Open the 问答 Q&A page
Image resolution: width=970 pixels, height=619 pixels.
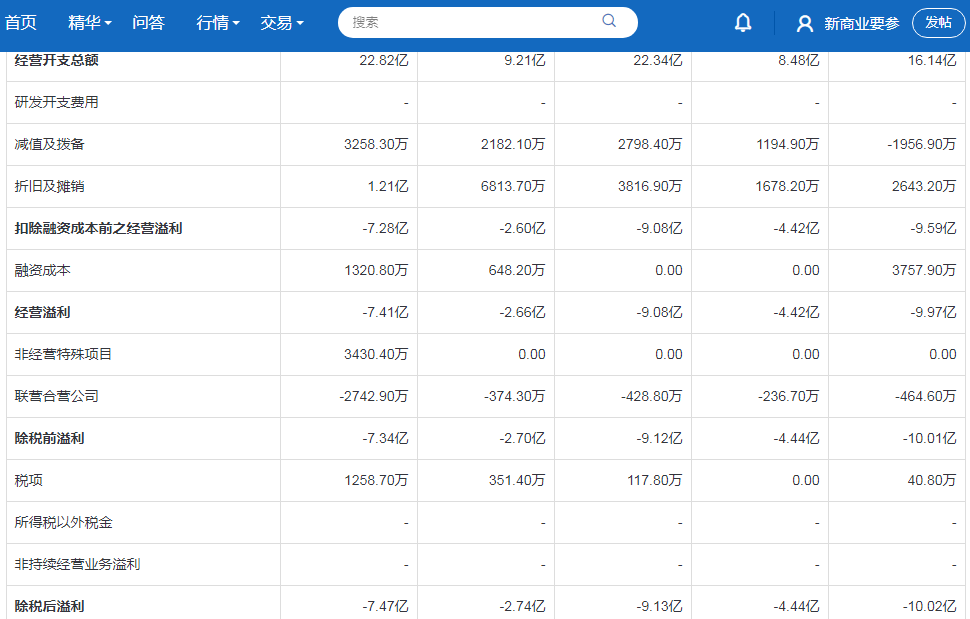coord(148,22)
